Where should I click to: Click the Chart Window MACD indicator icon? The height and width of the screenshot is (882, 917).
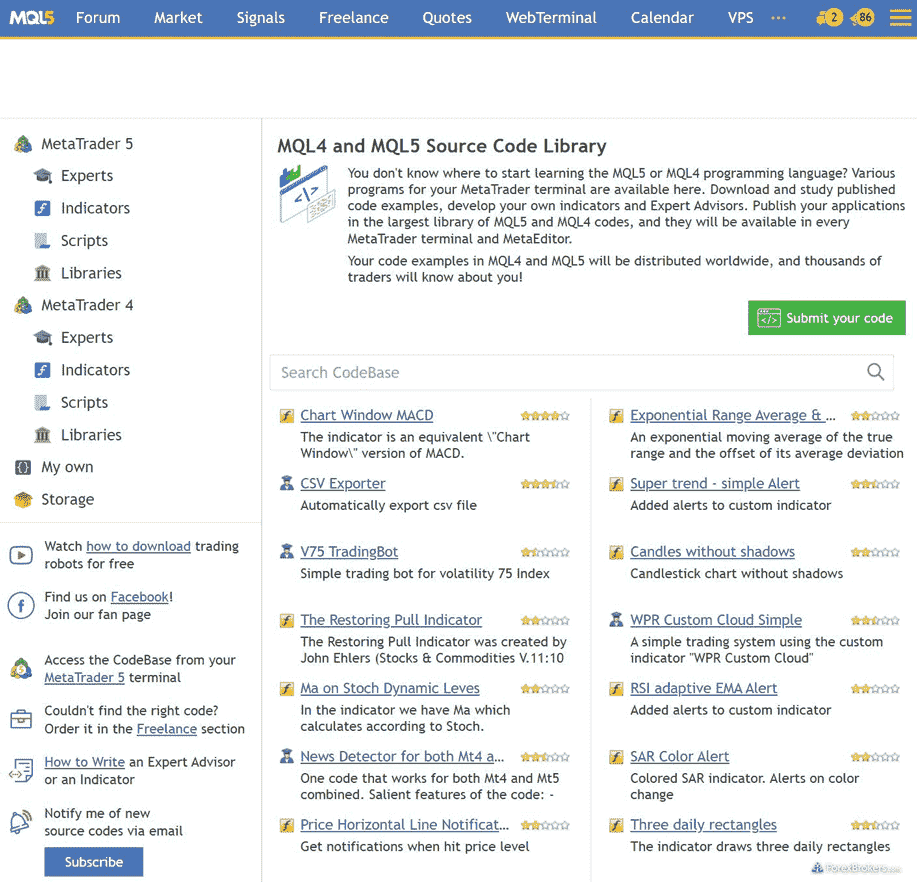pos(287,416)
